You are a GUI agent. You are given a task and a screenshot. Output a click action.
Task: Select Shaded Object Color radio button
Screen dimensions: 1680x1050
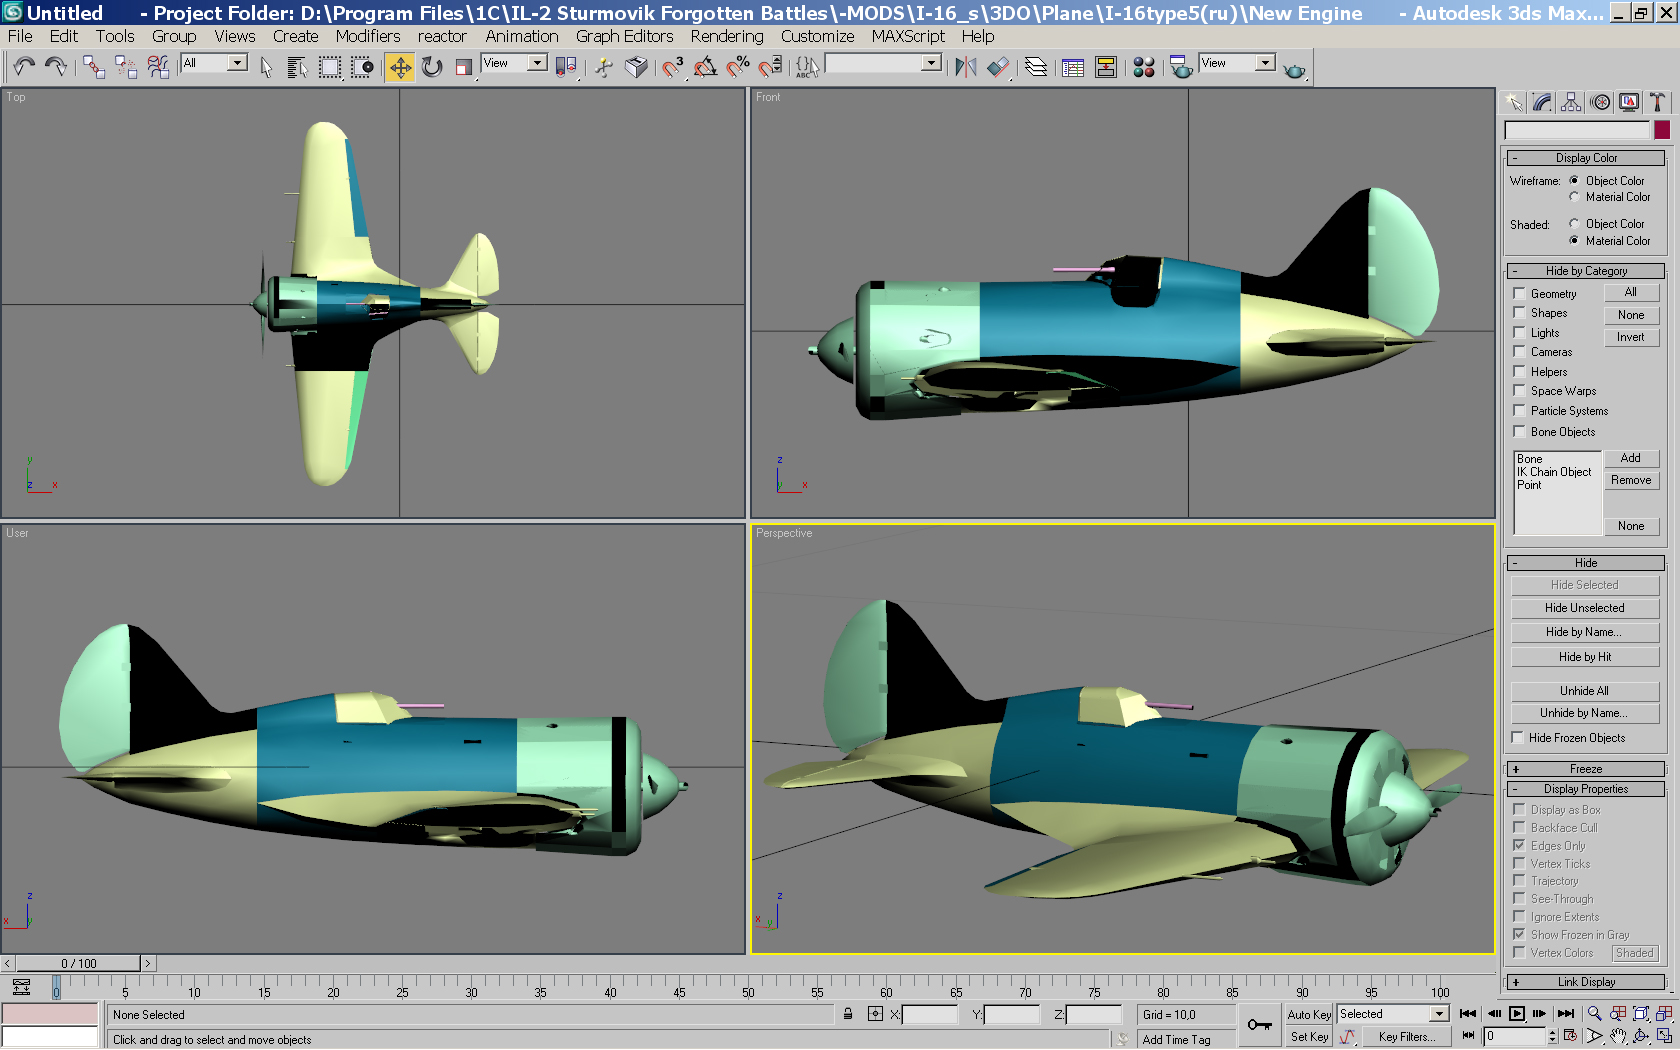[1574, 224]
